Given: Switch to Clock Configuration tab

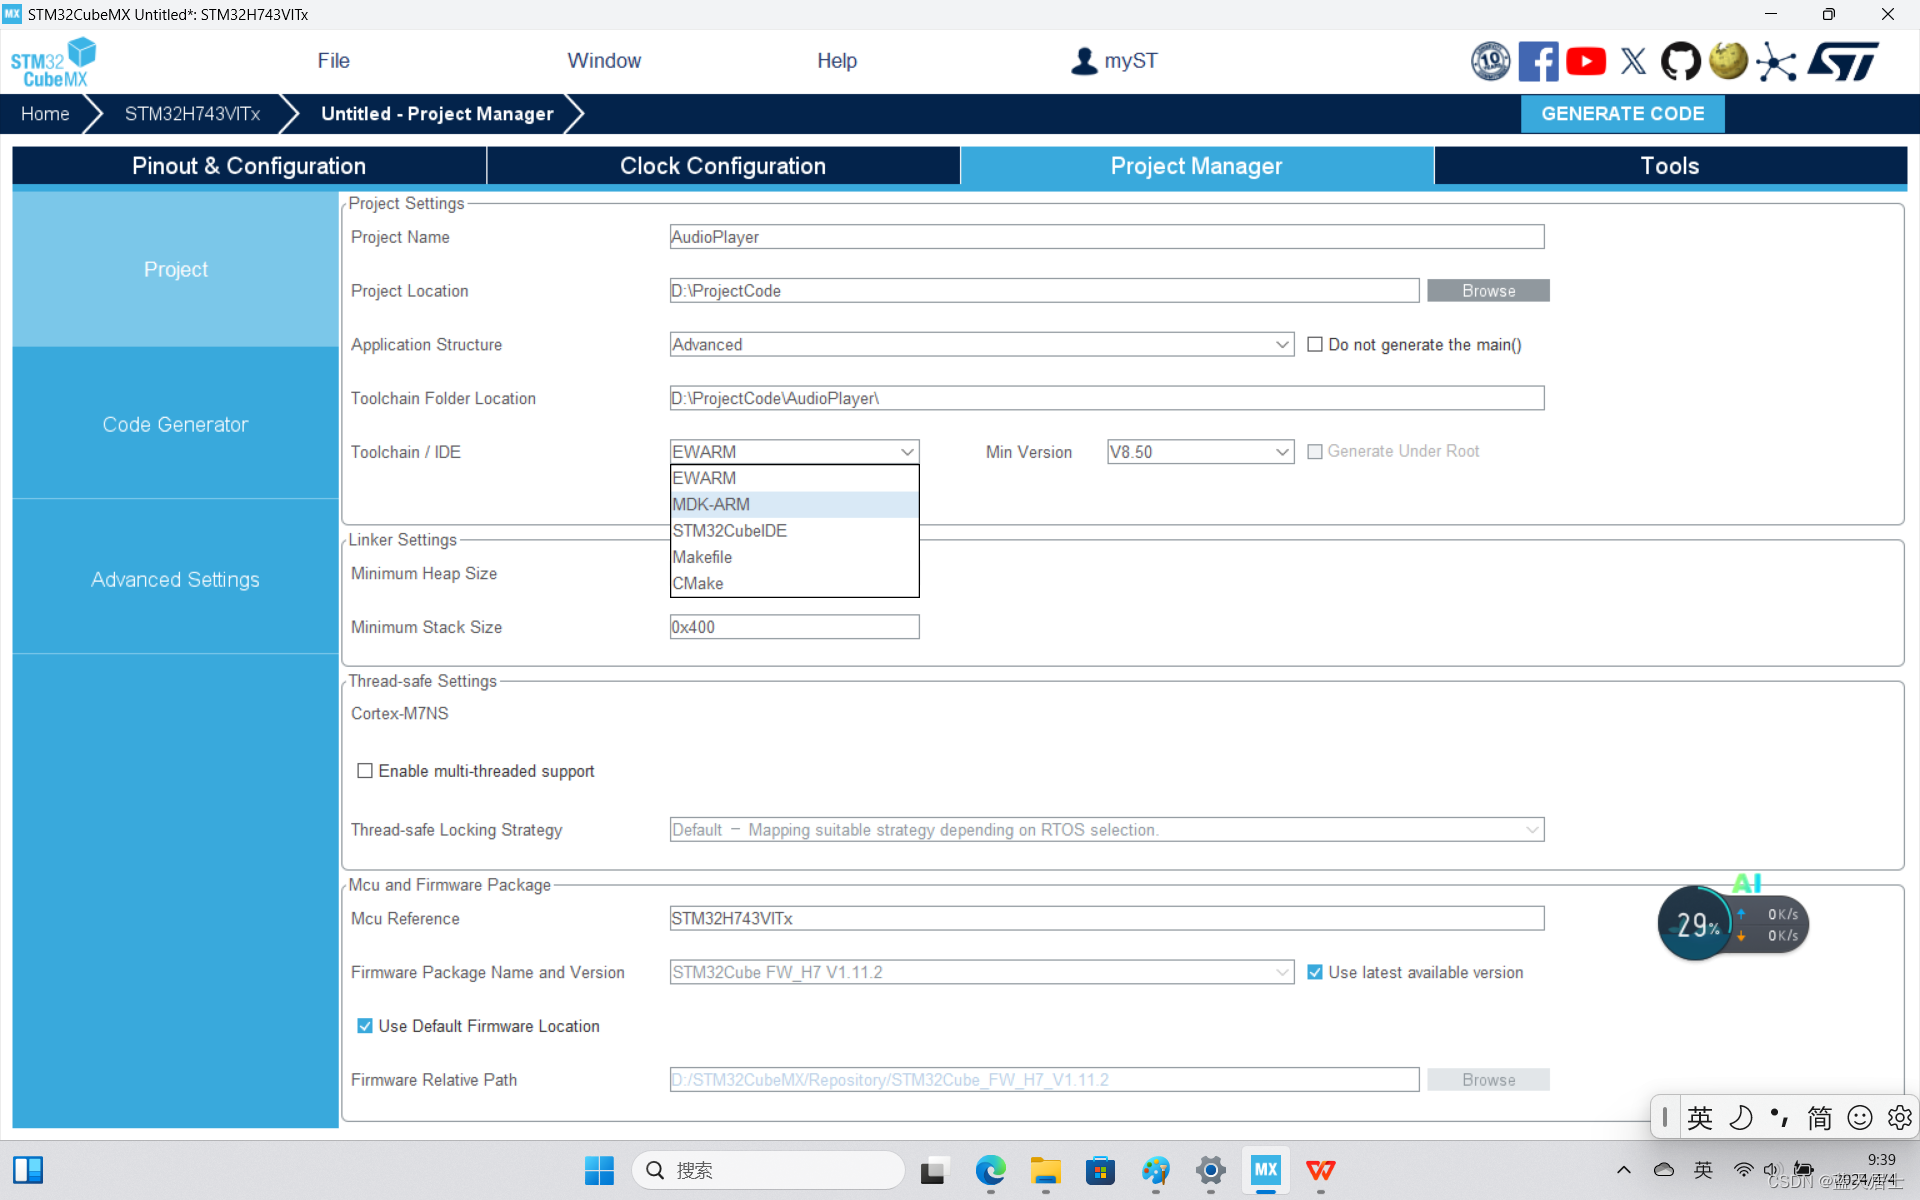Looking at the screenshot, I should [722, 166].
